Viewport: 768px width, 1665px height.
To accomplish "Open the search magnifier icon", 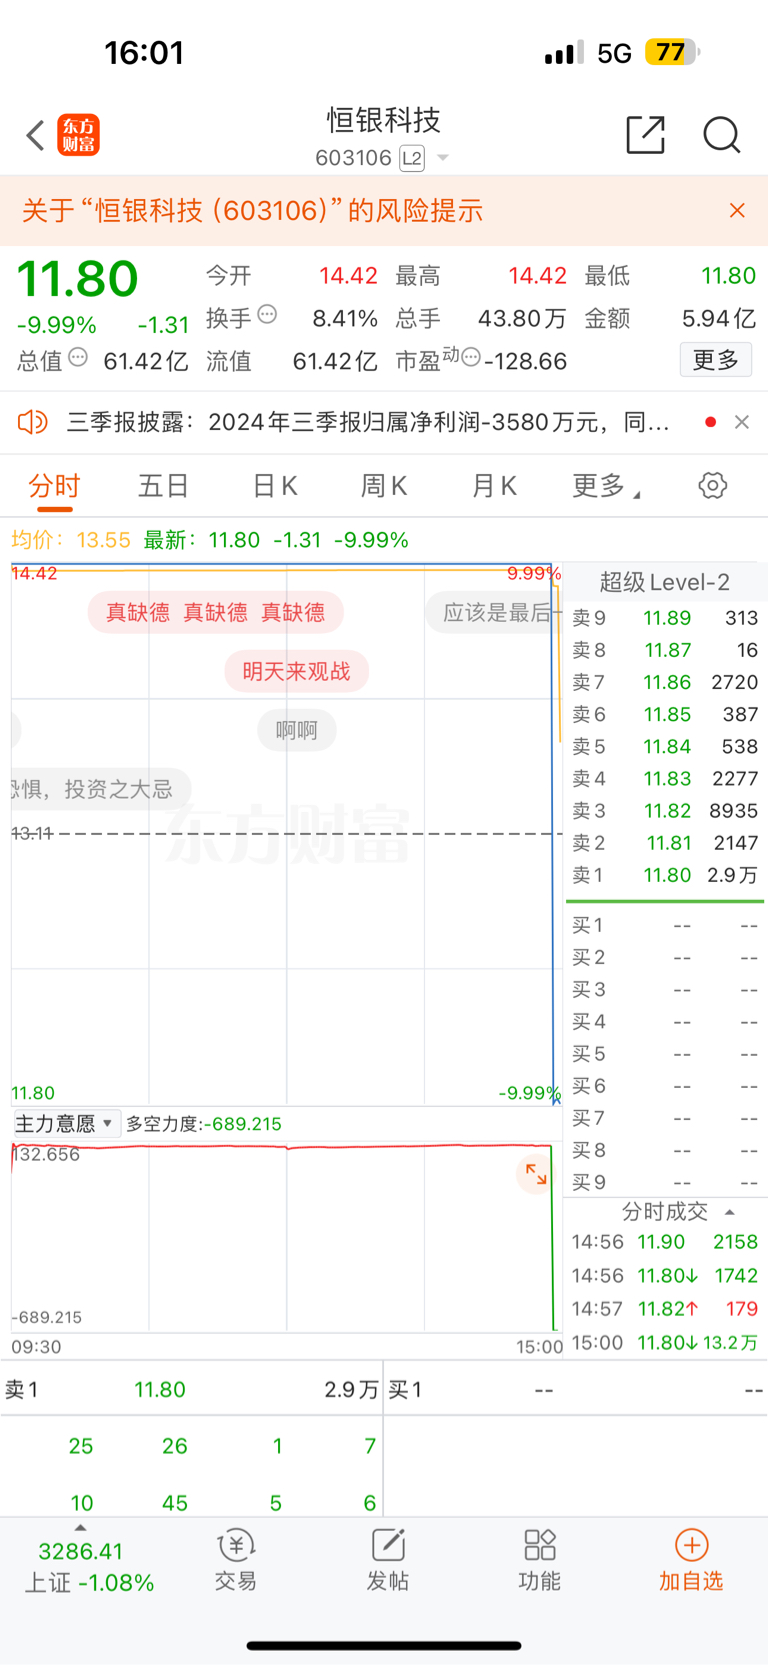I will click(721, 135).
